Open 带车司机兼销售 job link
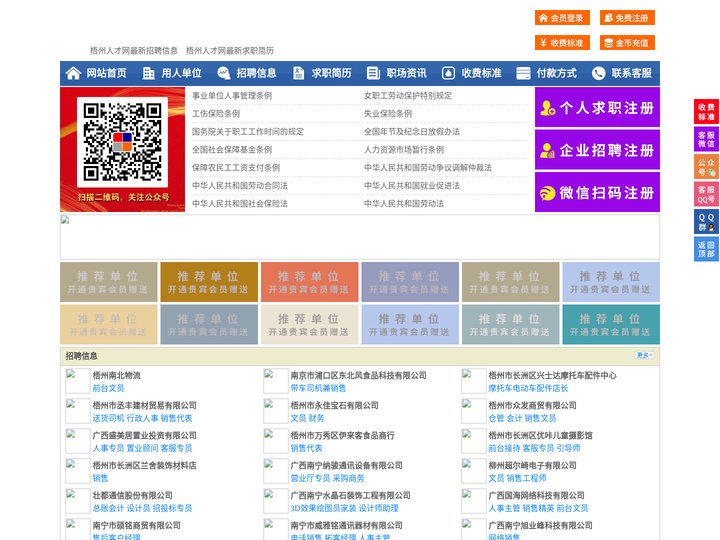The height and width of the screenshot is (540, 720). coord(318,388)
